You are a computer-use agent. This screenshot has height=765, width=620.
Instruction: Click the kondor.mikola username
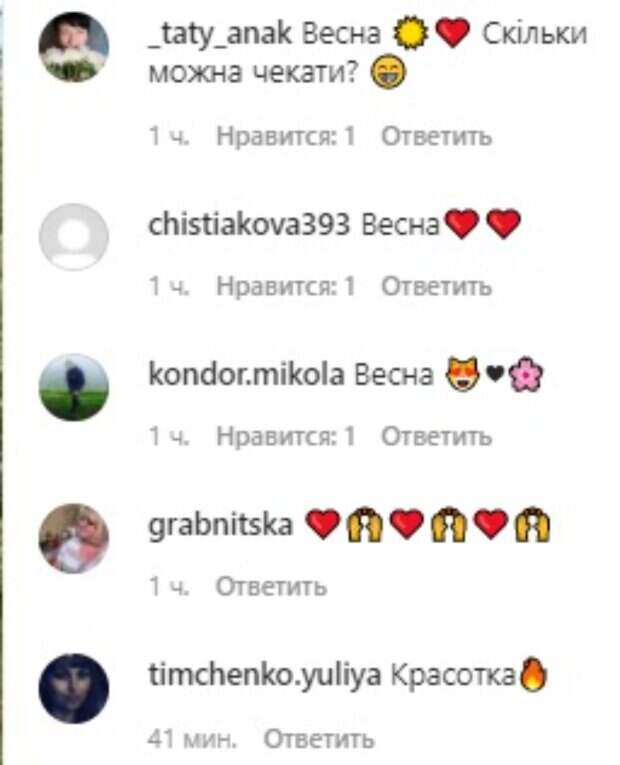coord(246,375)
